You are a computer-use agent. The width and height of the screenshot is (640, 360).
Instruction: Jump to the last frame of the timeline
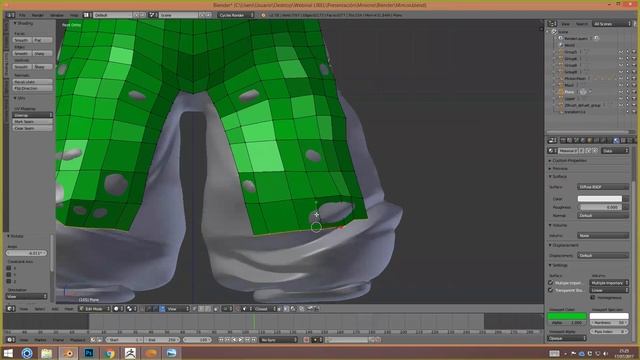pyautogui.click(x=254, y=340)
